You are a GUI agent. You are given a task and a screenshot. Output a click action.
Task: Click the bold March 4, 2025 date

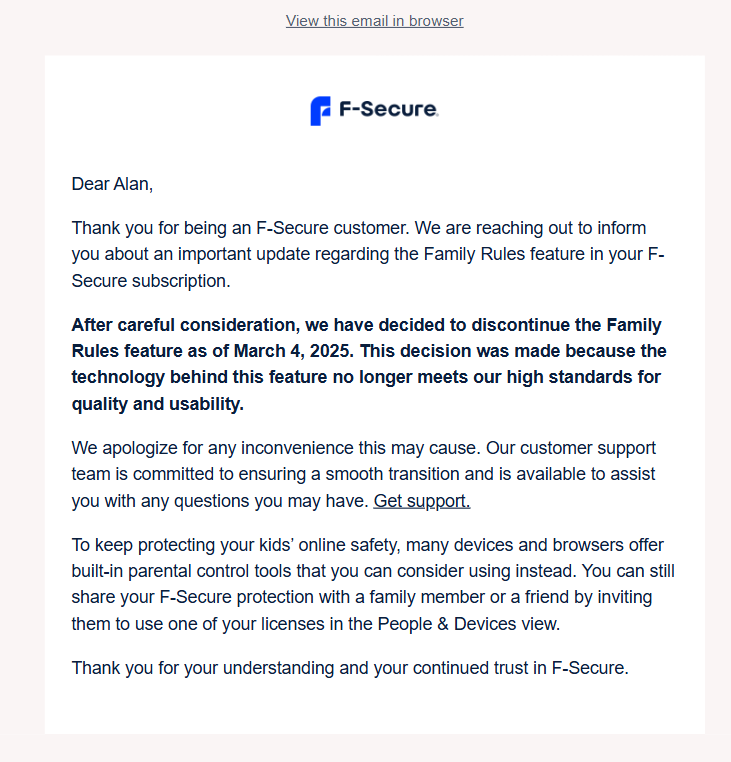point(294,351)
